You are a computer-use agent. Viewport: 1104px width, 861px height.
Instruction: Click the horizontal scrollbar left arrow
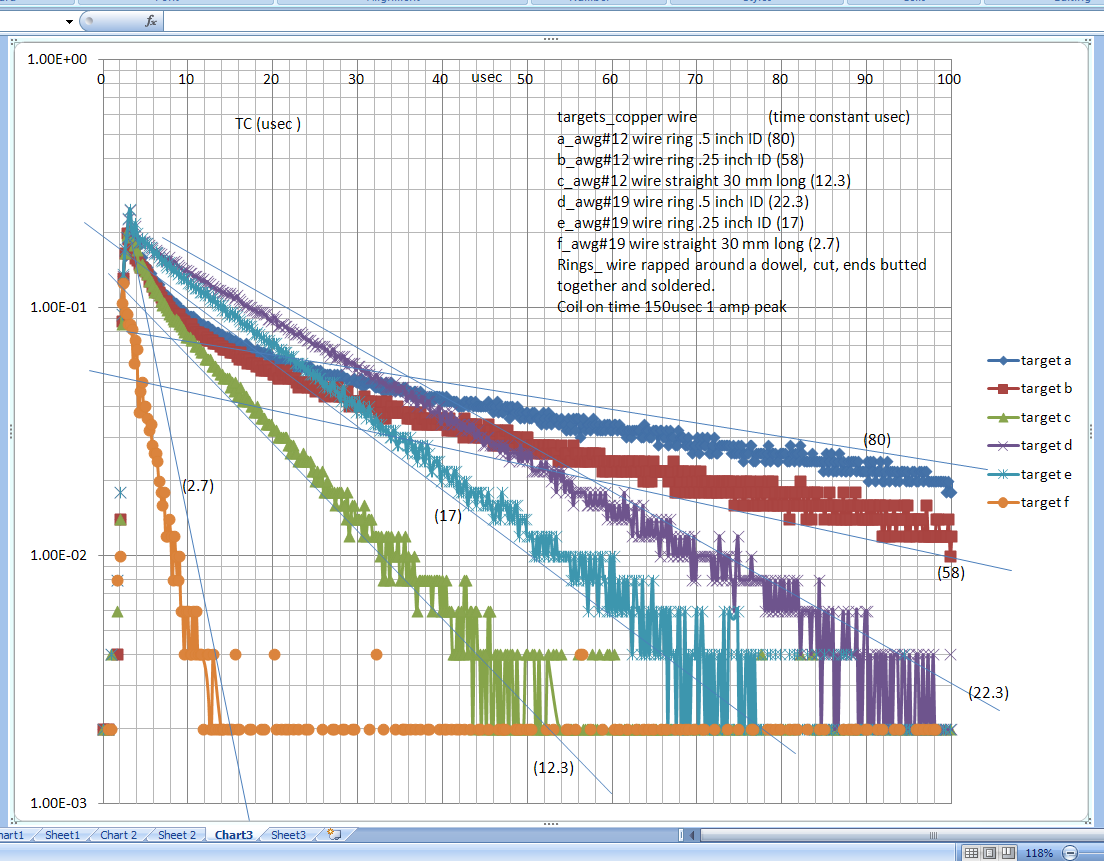[x=692, y=836]
